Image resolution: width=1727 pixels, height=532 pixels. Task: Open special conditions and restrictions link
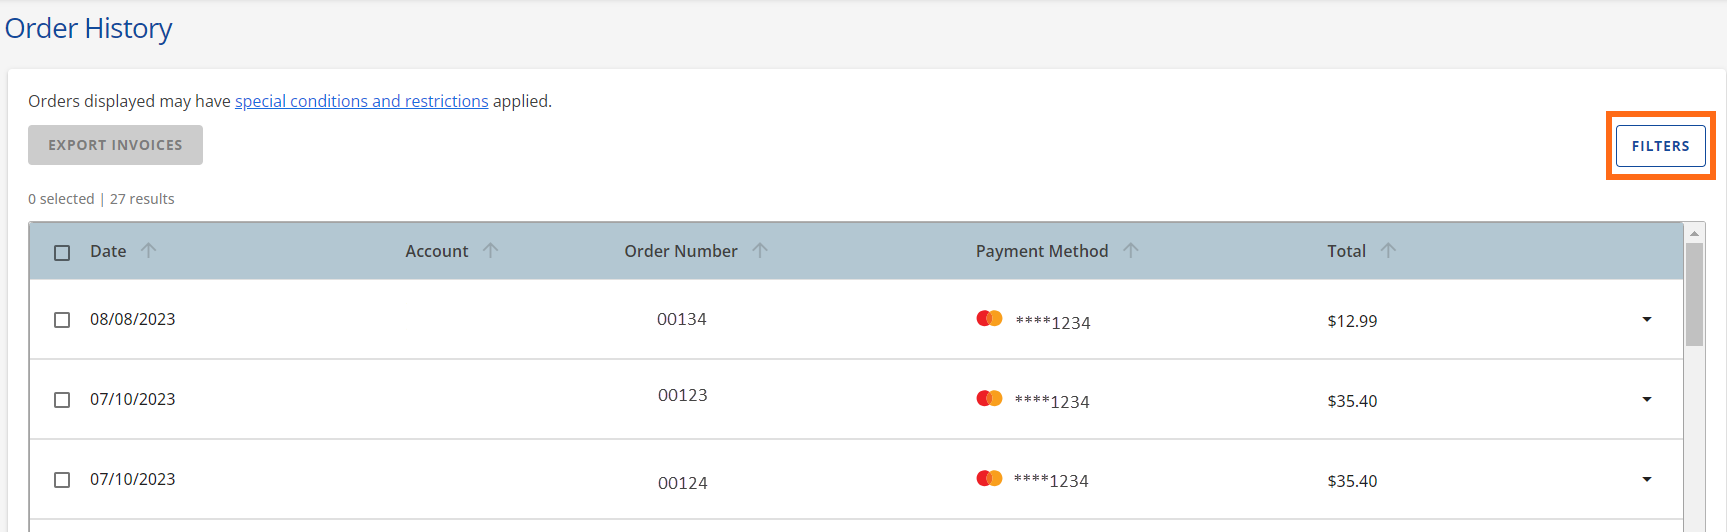tap(361, 101)
